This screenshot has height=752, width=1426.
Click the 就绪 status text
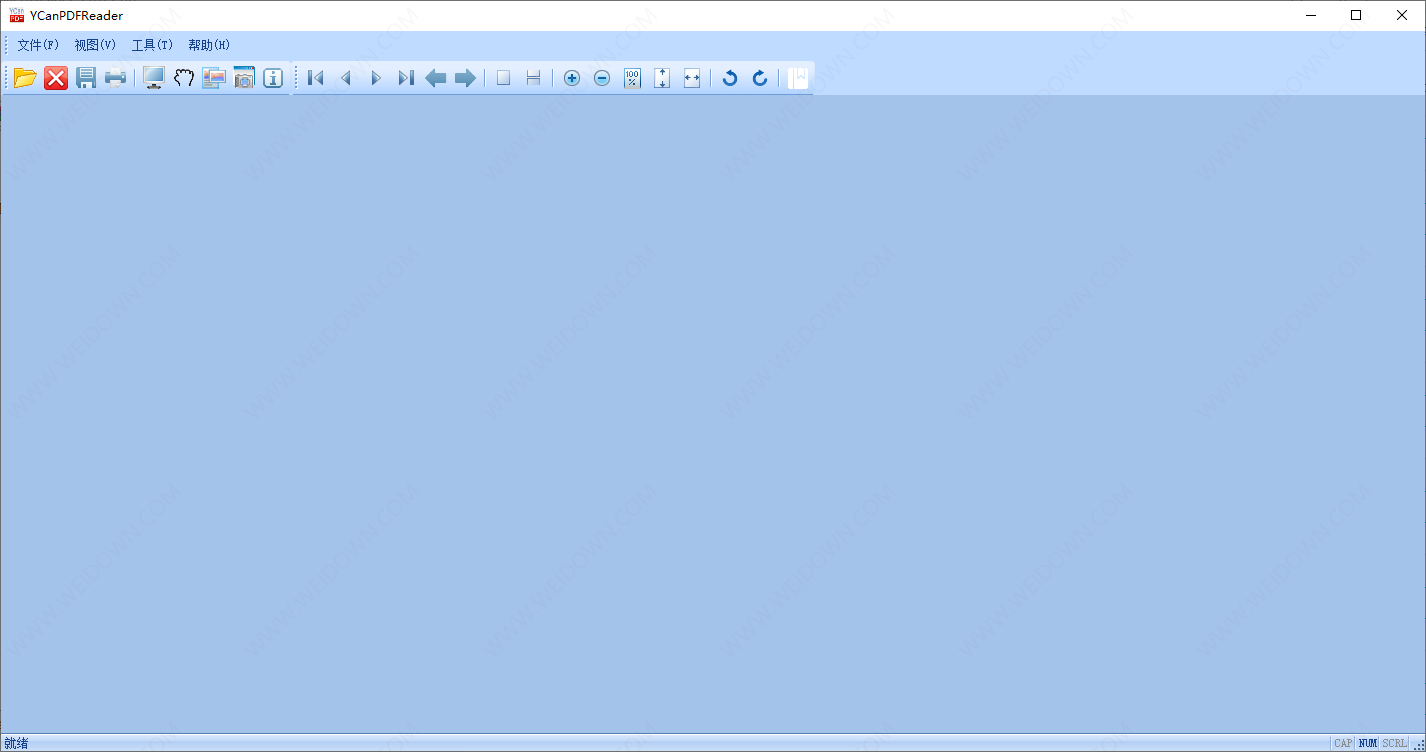[x=16, y=743]
